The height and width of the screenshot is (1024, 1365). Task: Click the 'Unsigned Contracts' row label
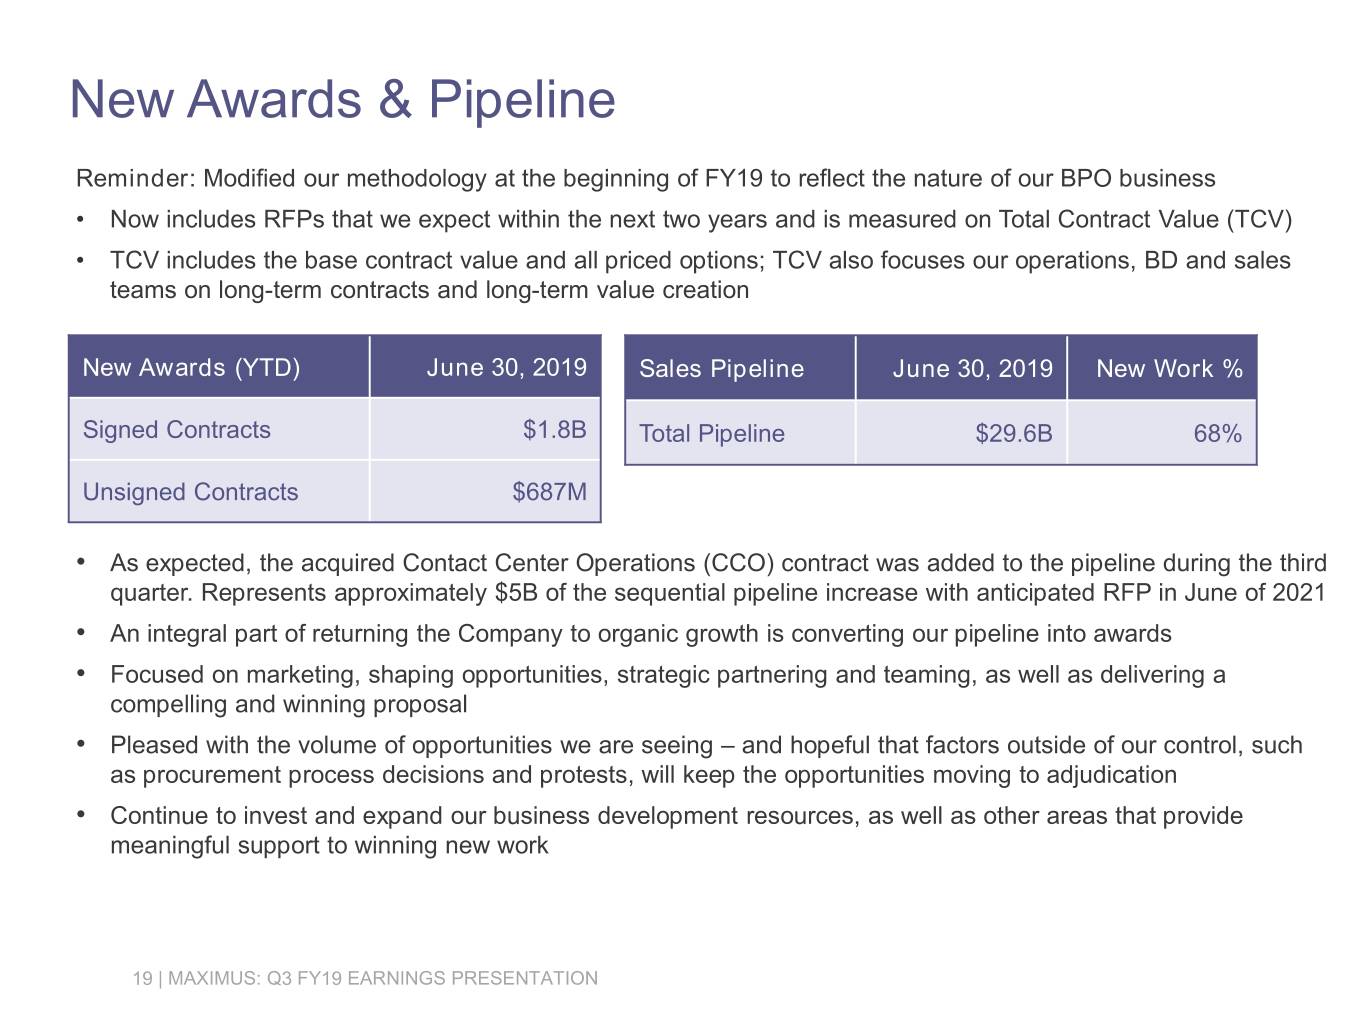click(190, 492)
